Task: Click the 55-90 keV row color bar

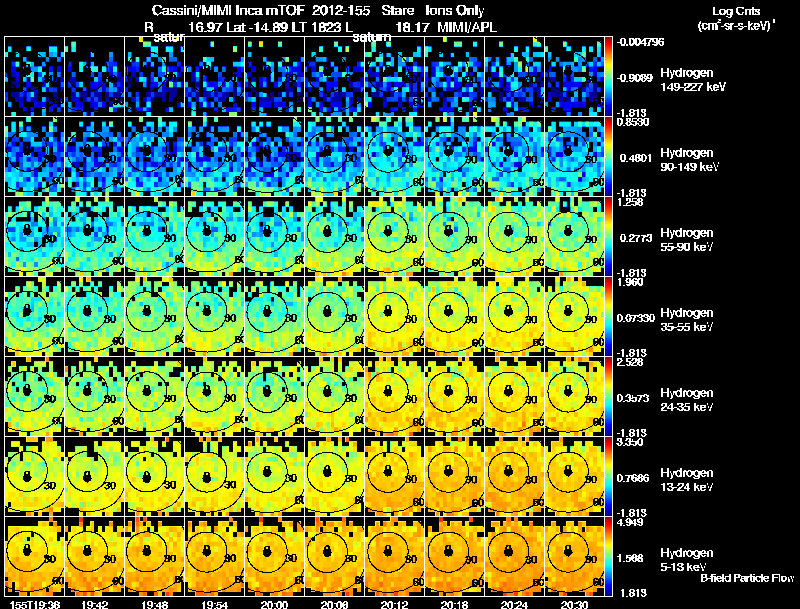Action: click(608, 237)
